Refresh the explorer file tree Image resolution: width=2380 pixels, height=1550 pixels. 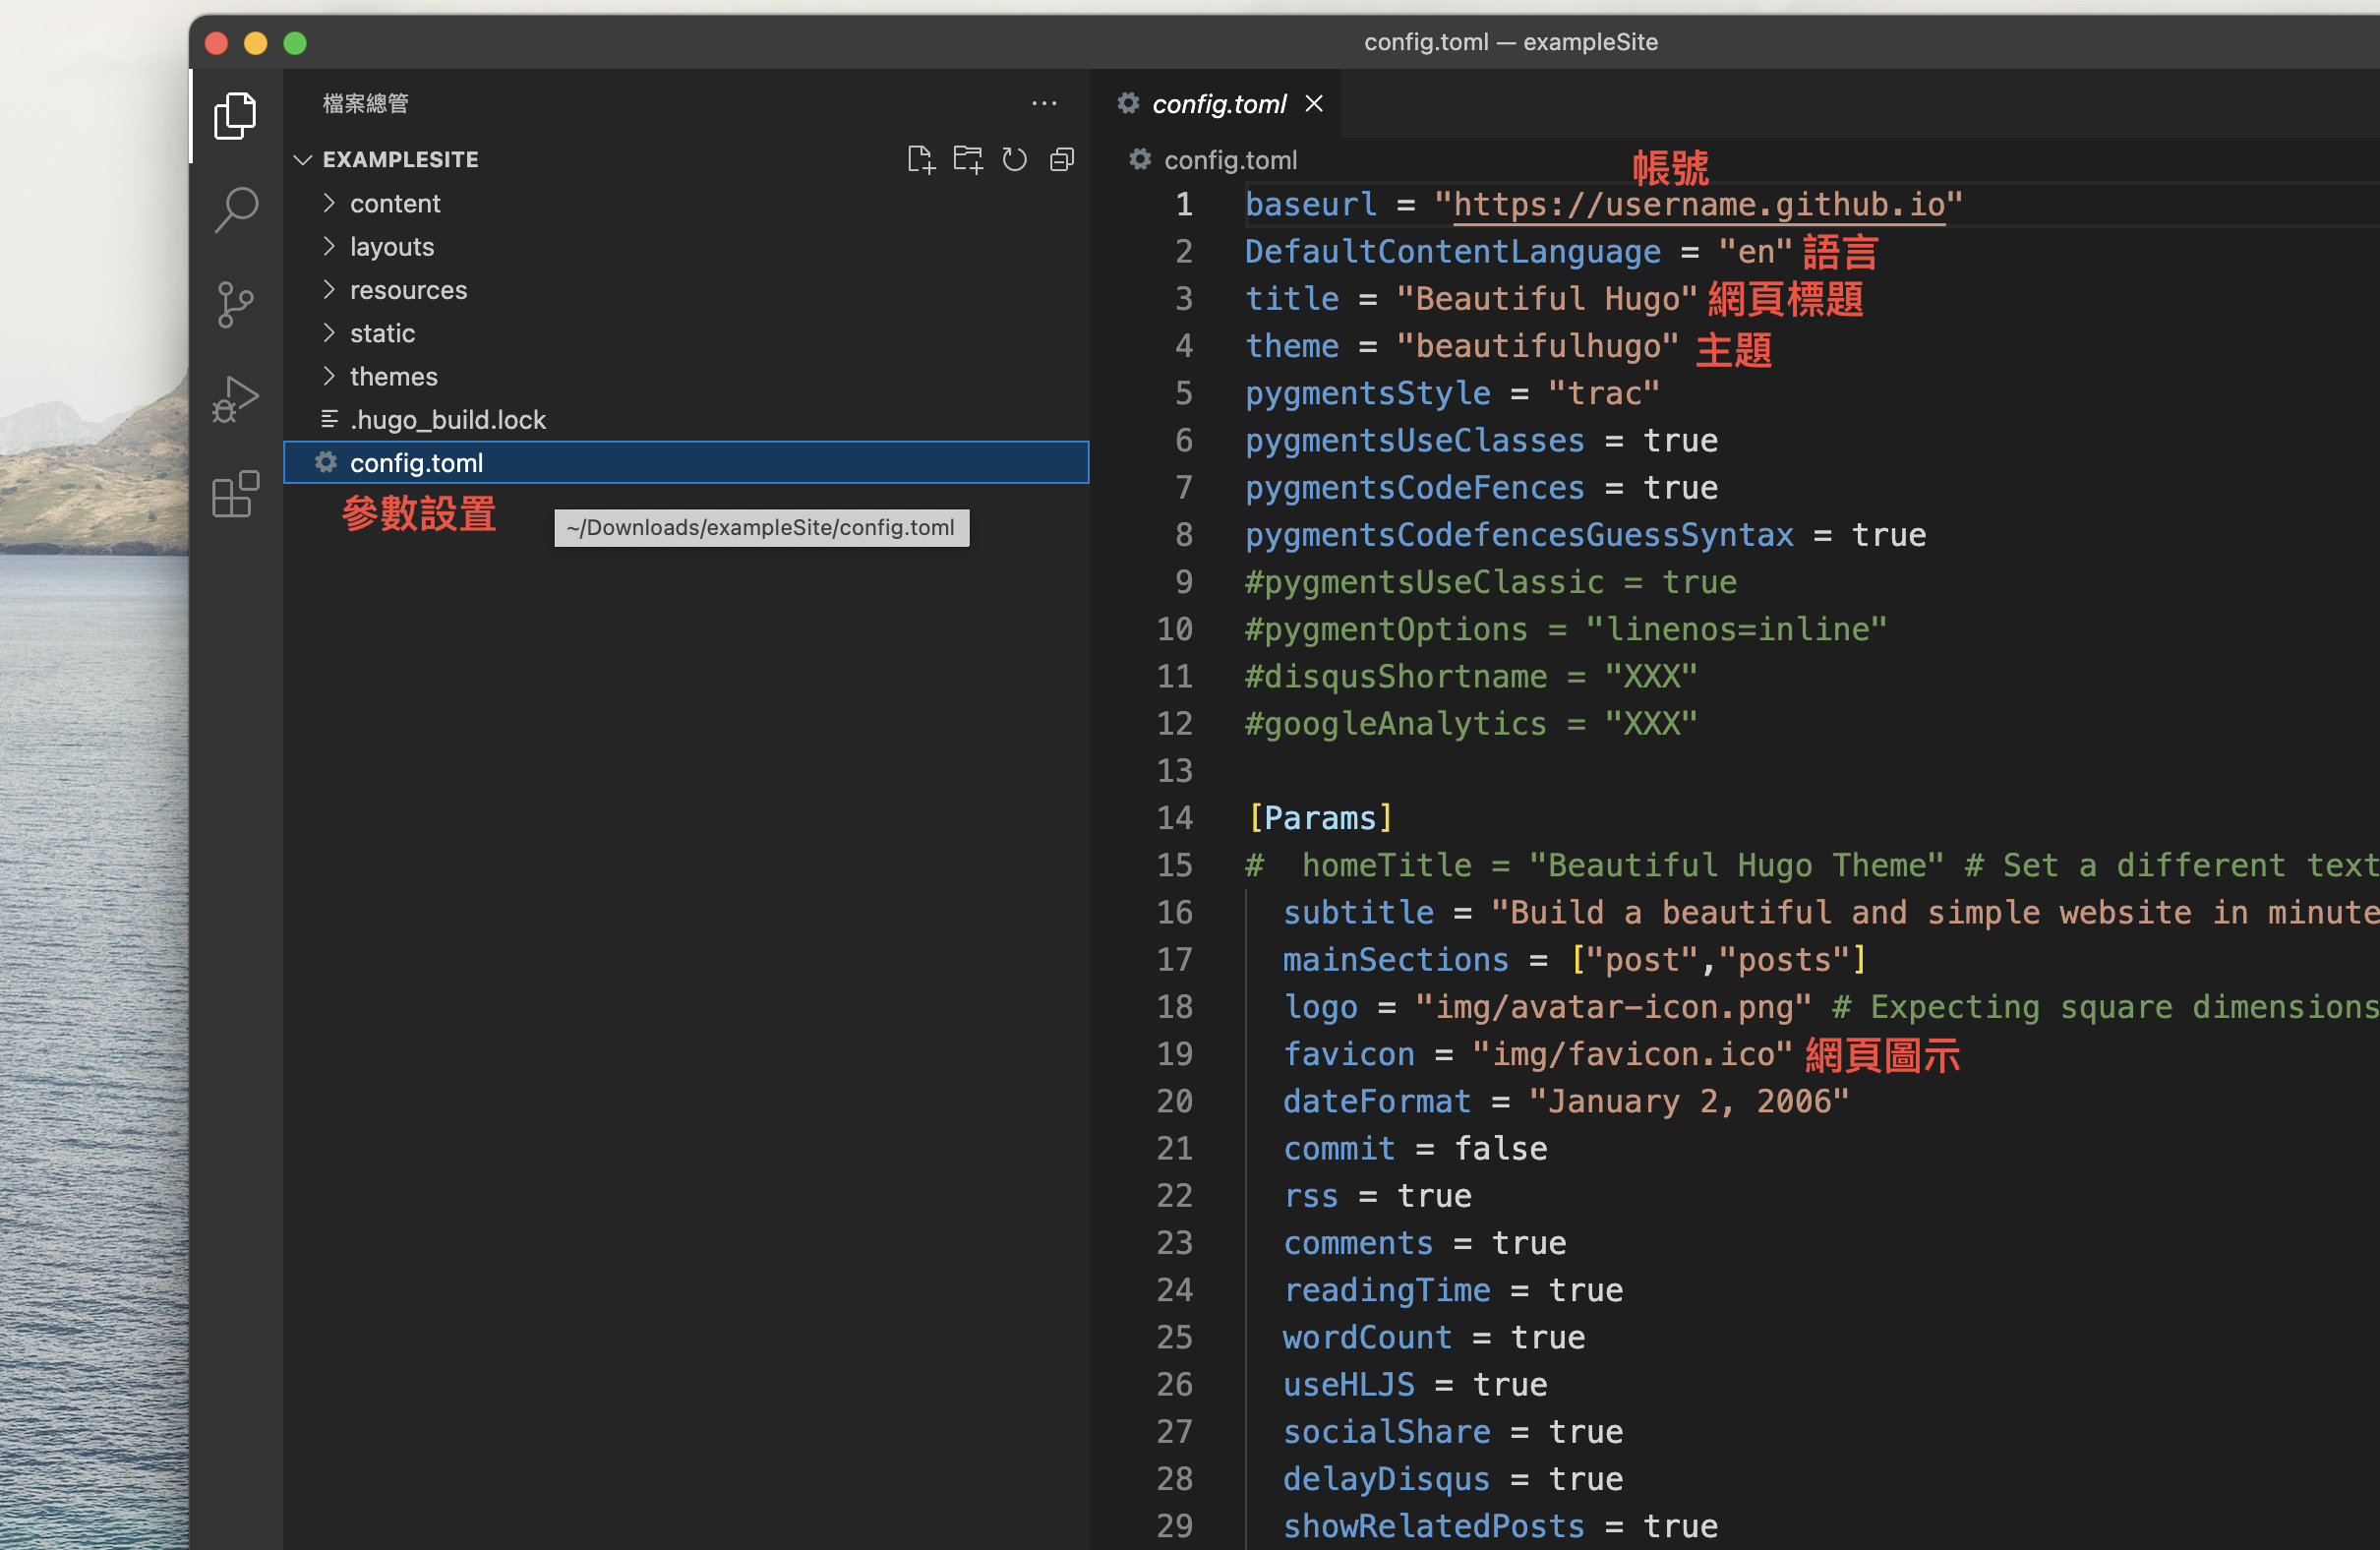coord(1014,160)
